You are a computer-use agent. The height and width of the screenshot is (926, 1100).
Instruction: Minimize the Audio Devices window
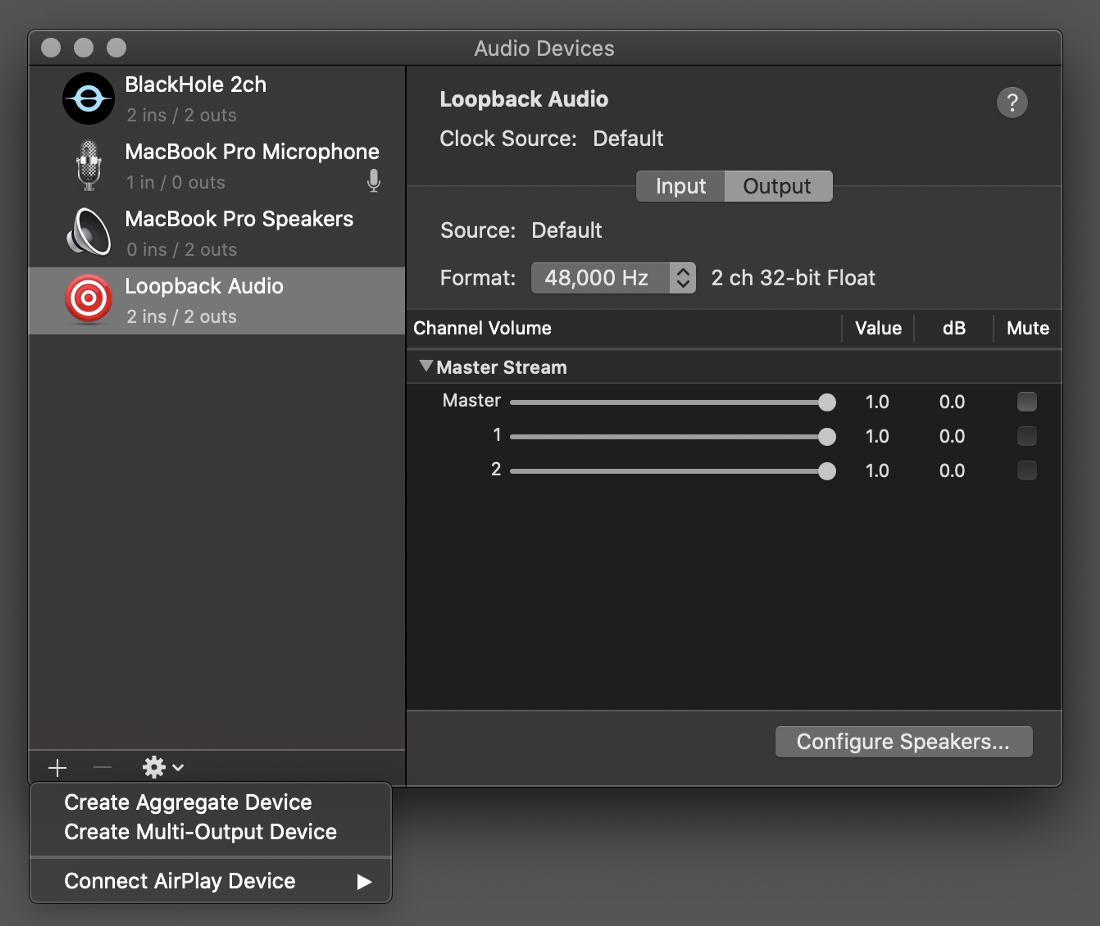click(x=83, y=48)
